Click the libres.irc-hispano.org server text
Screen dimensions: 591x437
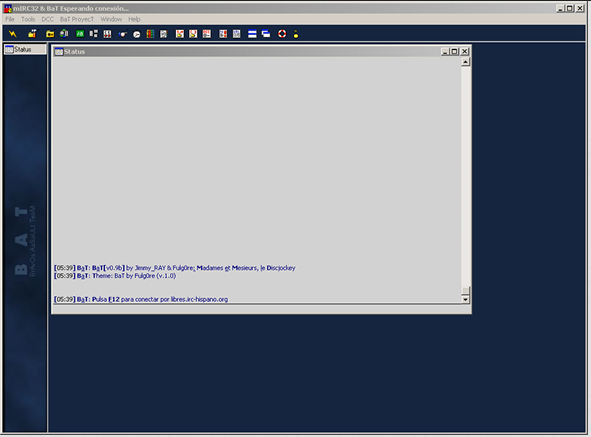tap(199, 299)
